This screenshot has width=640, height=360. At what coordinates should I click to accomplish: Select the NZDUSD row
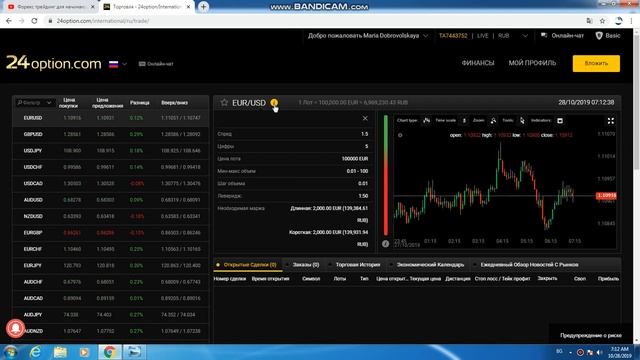coord(110,216)
